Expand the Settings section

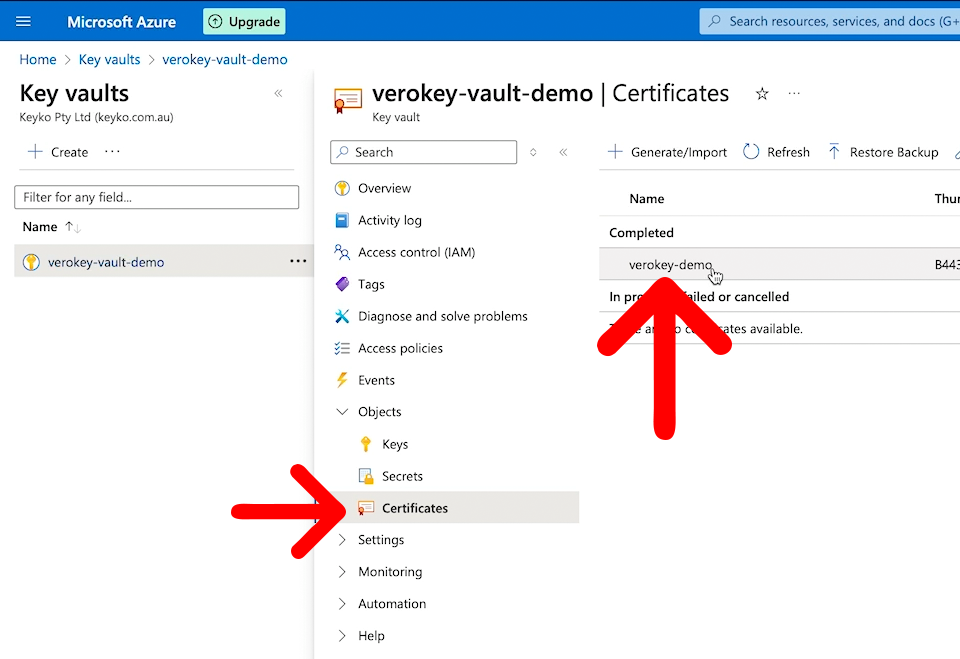tap(344, 539)
